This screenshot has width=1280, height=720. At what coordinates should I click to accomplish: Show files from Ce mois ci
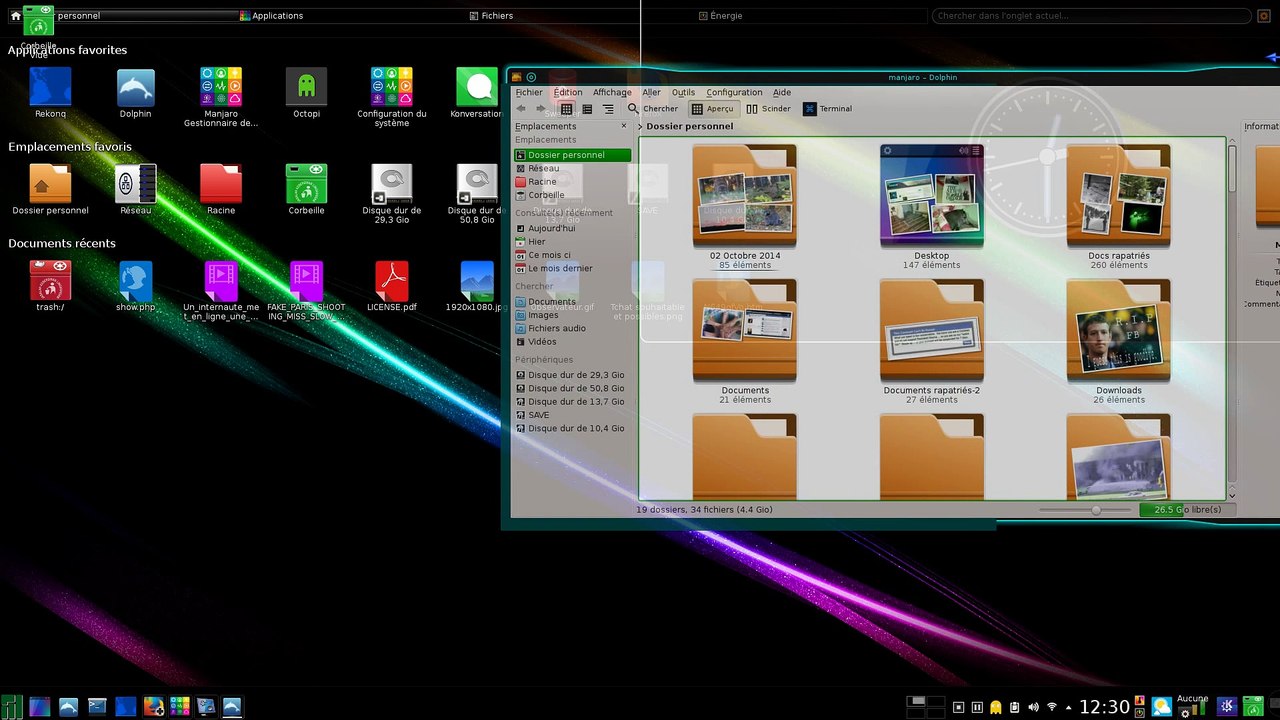click(573, 255)
